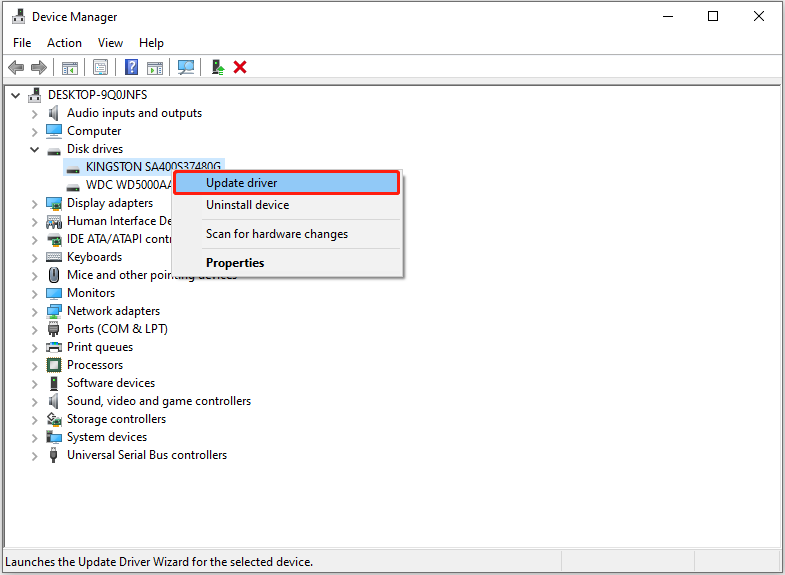The image size is (785, 575).
Task: Click the Software devices icon
Action: coord(54,383)
